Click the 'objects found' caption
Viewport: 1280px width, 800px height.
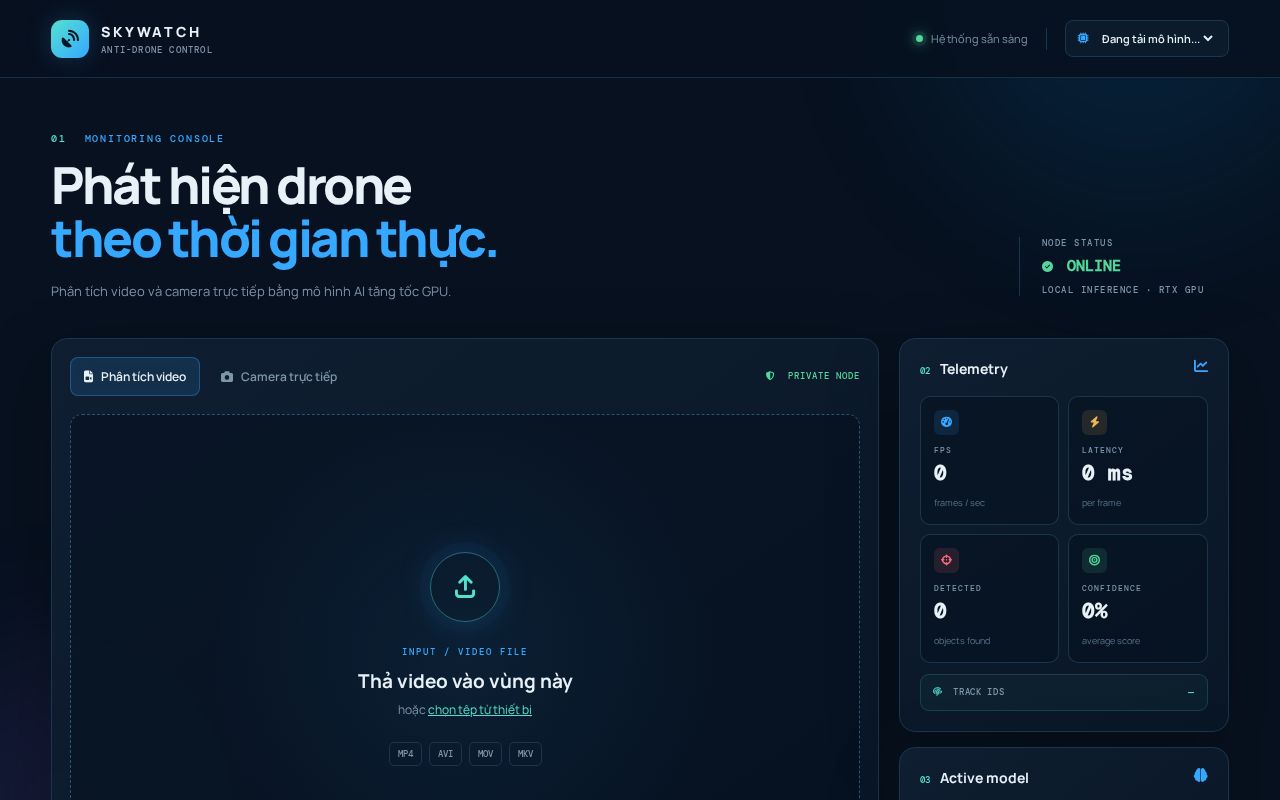963,641
